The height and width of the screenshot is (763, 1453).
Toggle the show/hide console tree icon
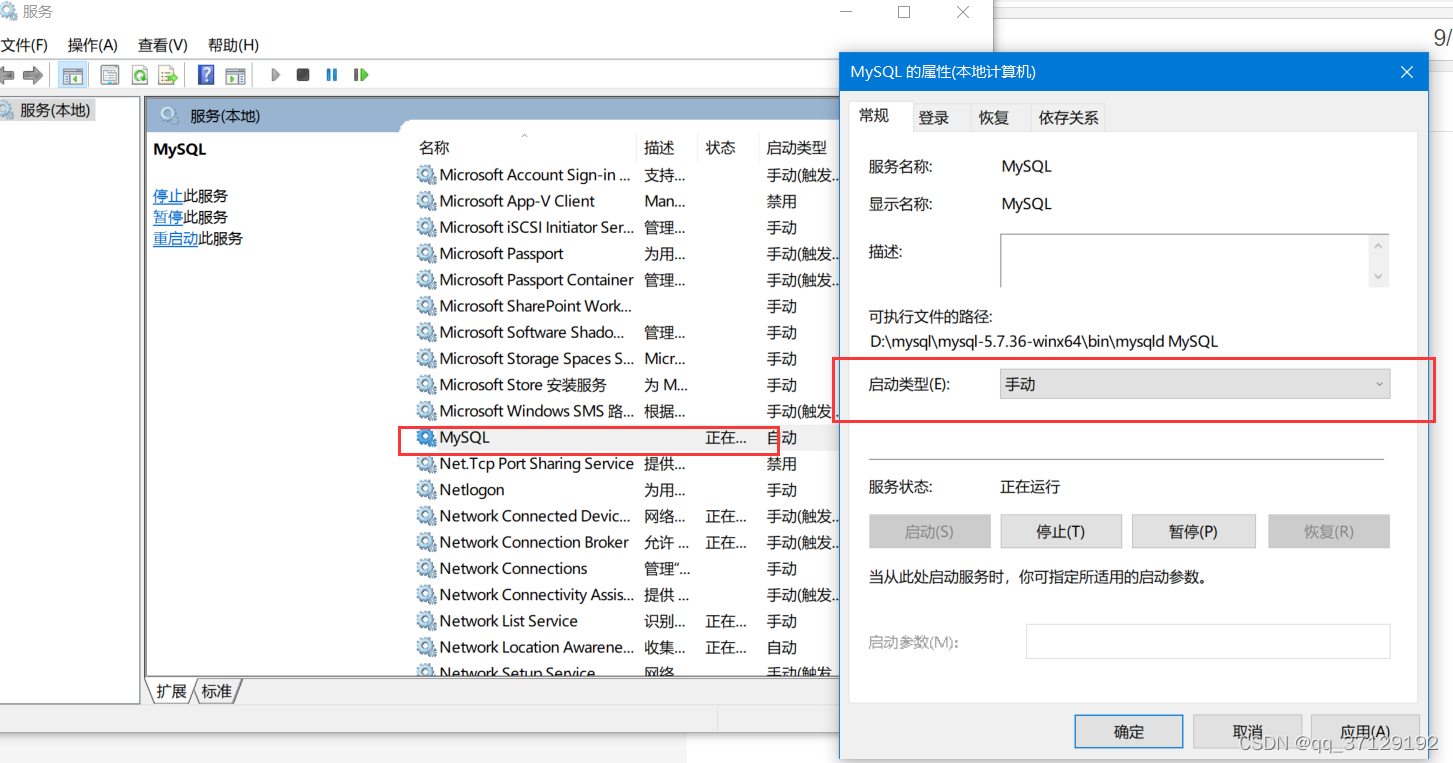coord(72,75)
